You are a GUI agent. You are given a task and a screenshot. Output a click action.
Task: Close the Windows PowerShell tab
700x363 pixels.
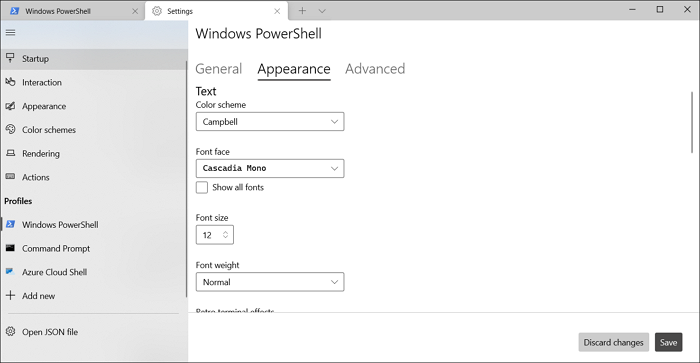135,11
